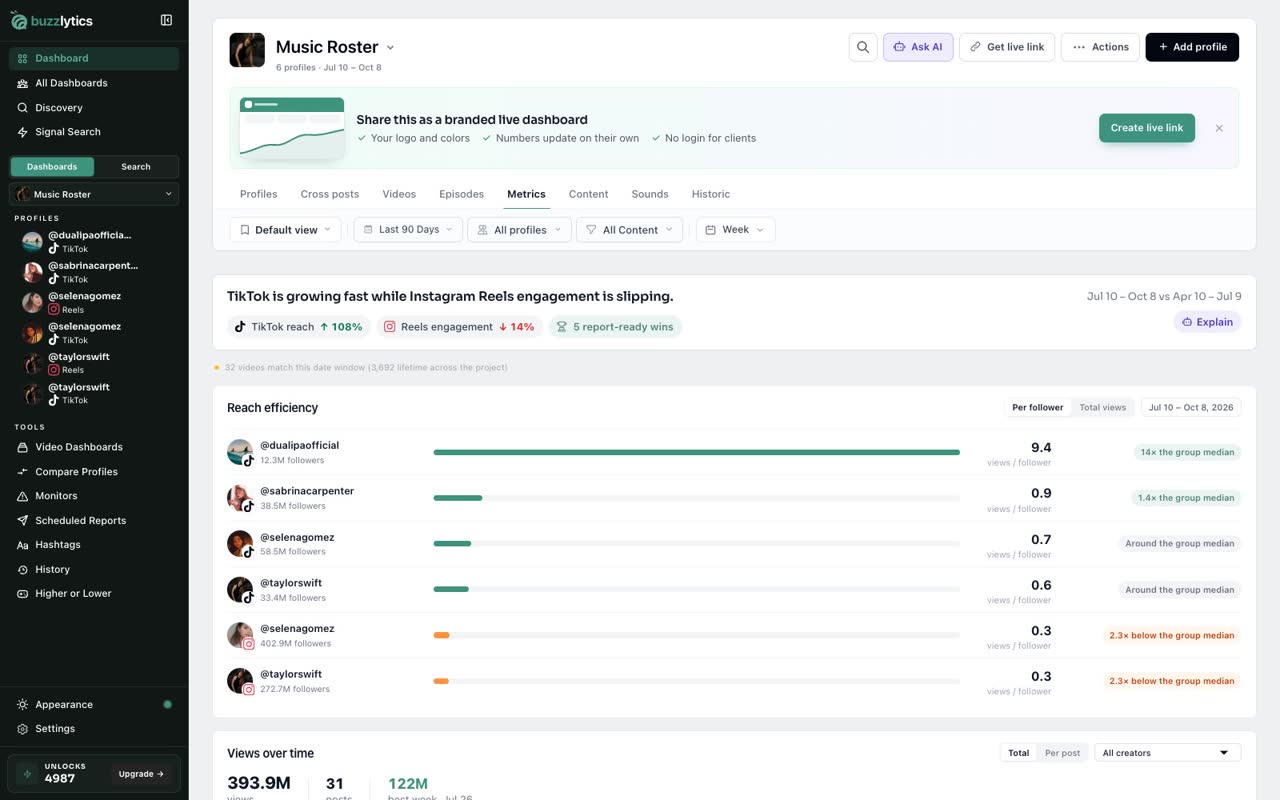
Task: Open Video Dashboards tool
Action: click(94, 447)
